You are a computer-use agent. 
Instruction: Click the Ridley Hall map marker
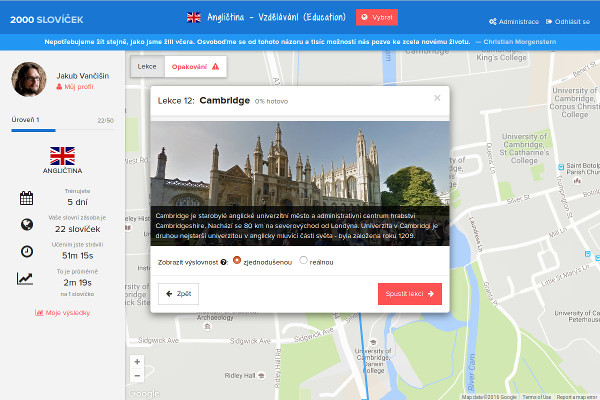[x=261, y=376]
